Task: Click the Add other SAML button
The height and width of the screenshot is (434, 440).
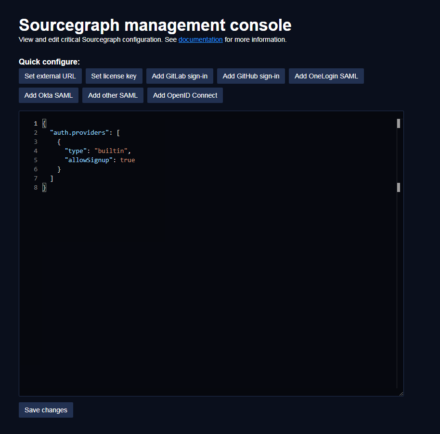Action: [x=113, y=95]
